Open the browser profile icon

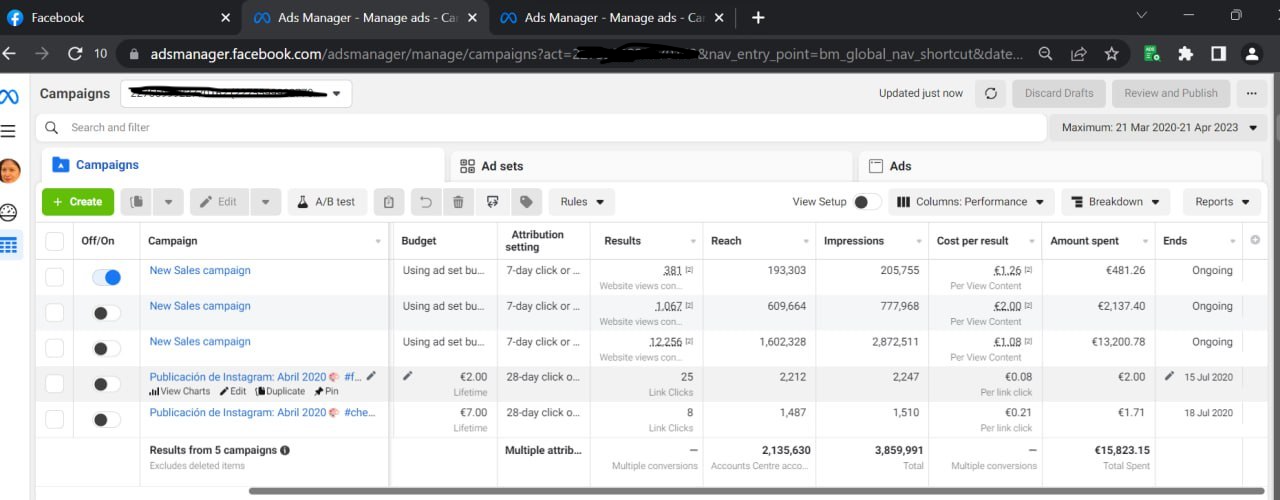[x=1251, y=54]
